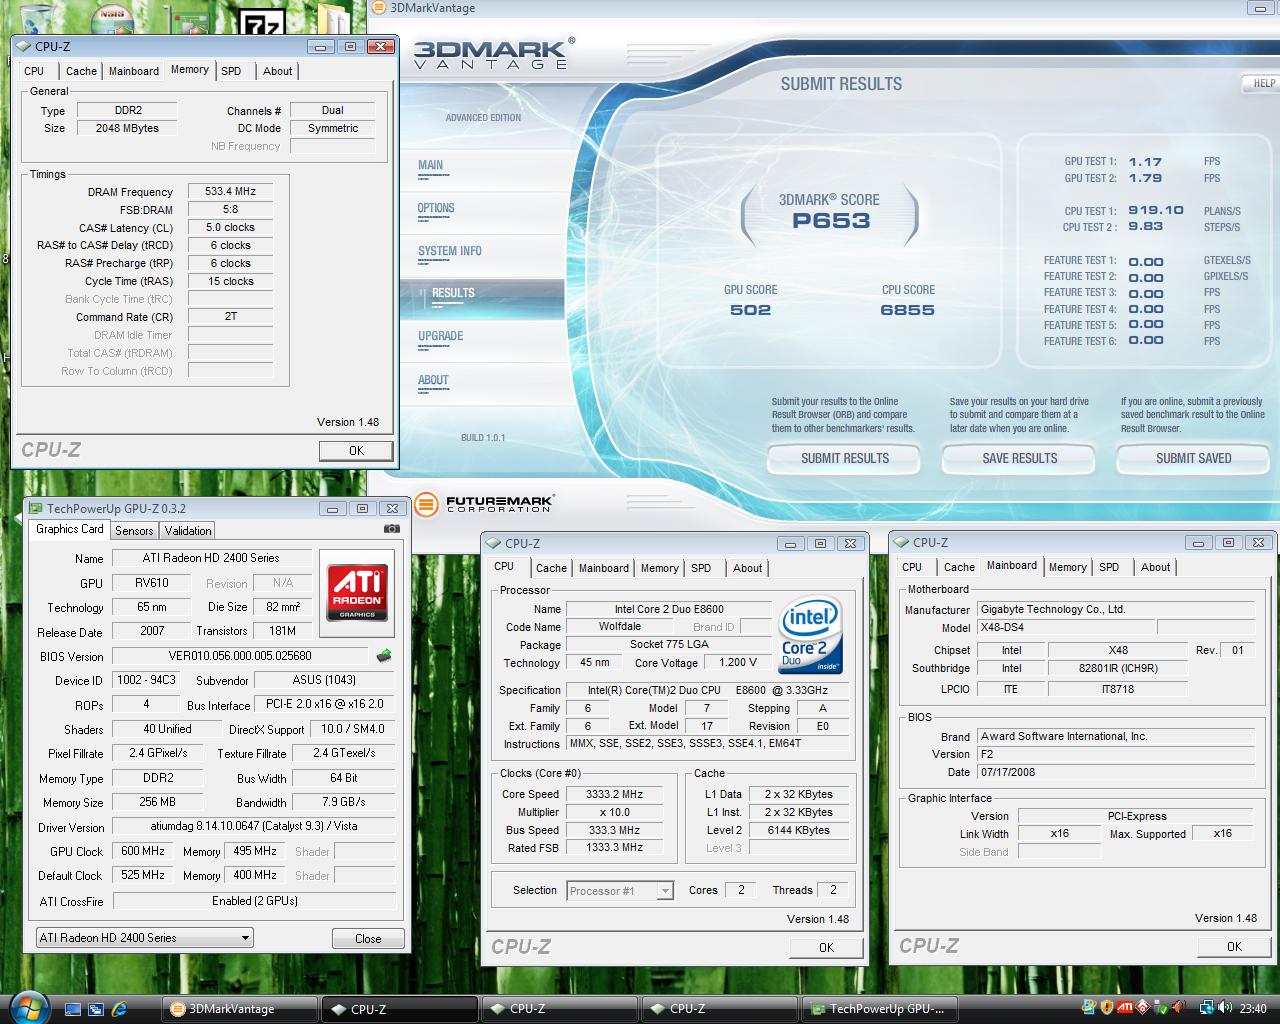Screen dimensions: 1280x1024
Task: Open Cache tab in CPU-Z processor window
Action: 551,568
